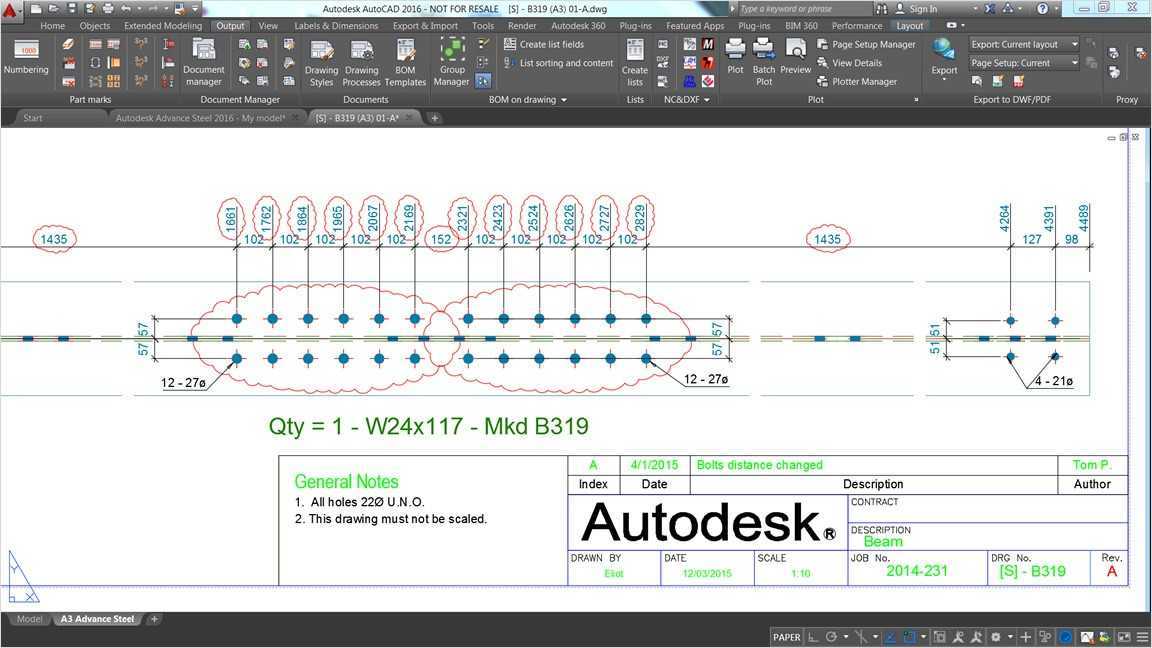The image size is (1152, 648).
Task: Start Batch Plot
Action: tap(764, 62)
